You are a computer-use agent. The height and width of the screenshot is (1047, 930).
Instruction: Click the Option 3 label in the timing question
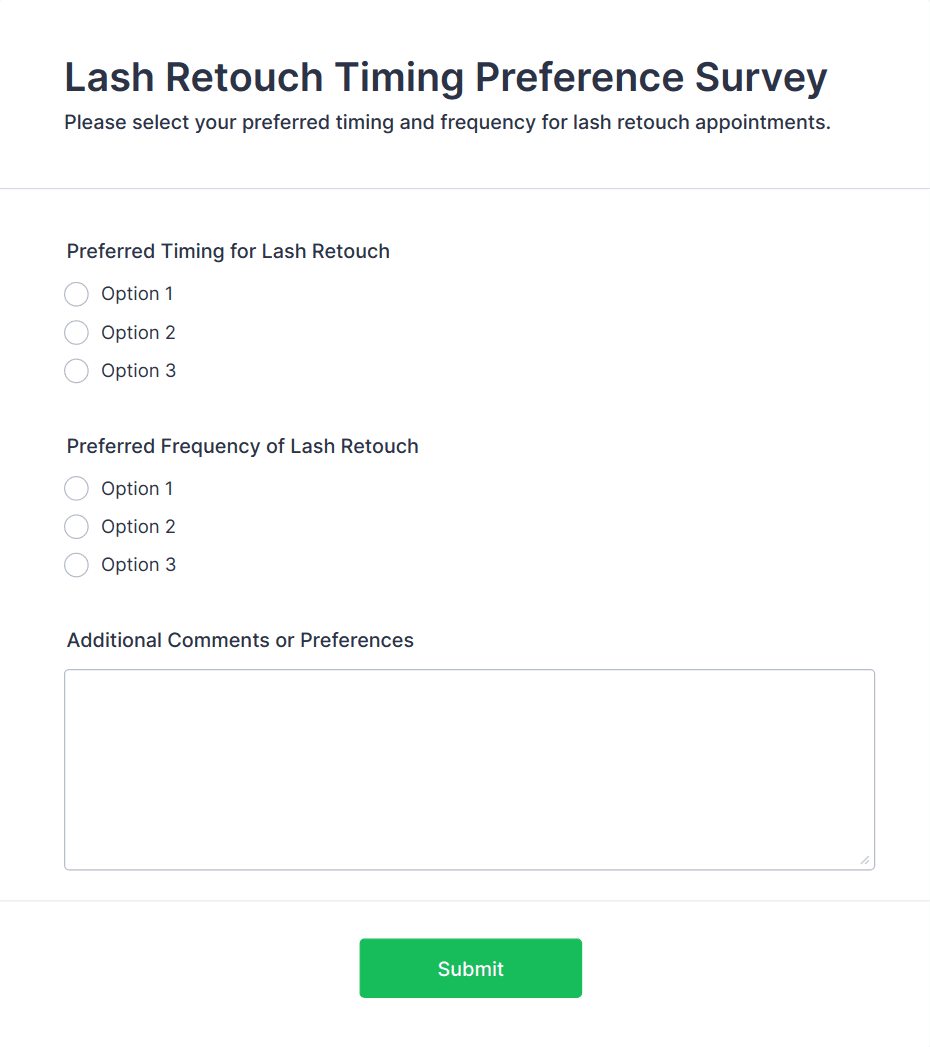pos(138,370)
